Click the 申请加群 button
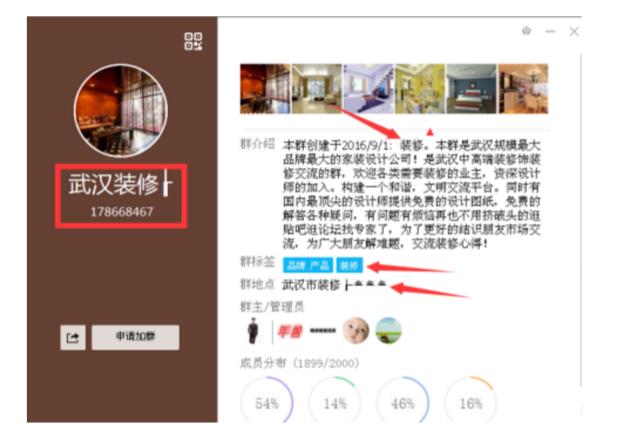The image size is (644, 428). click(135, 337)
